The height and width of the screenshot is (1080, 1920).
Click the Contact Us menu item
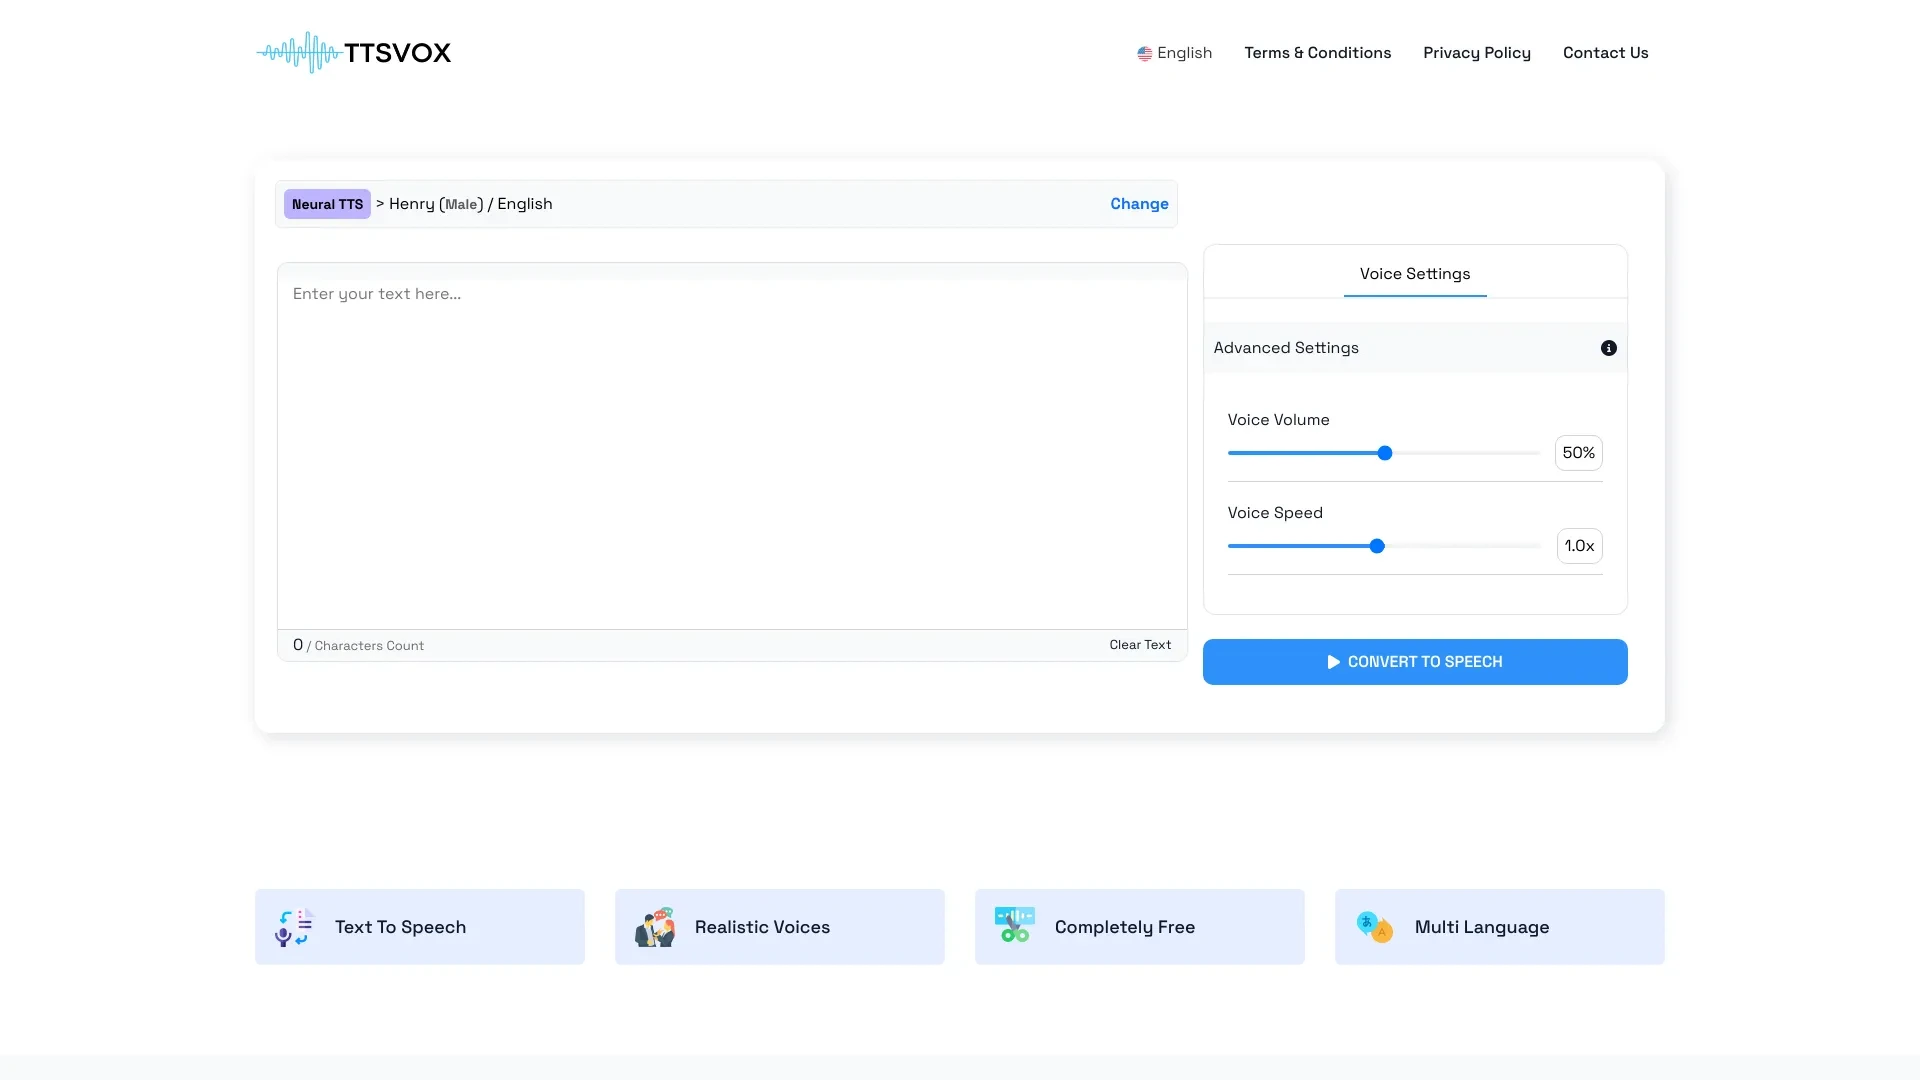(x=1606, y=53)
